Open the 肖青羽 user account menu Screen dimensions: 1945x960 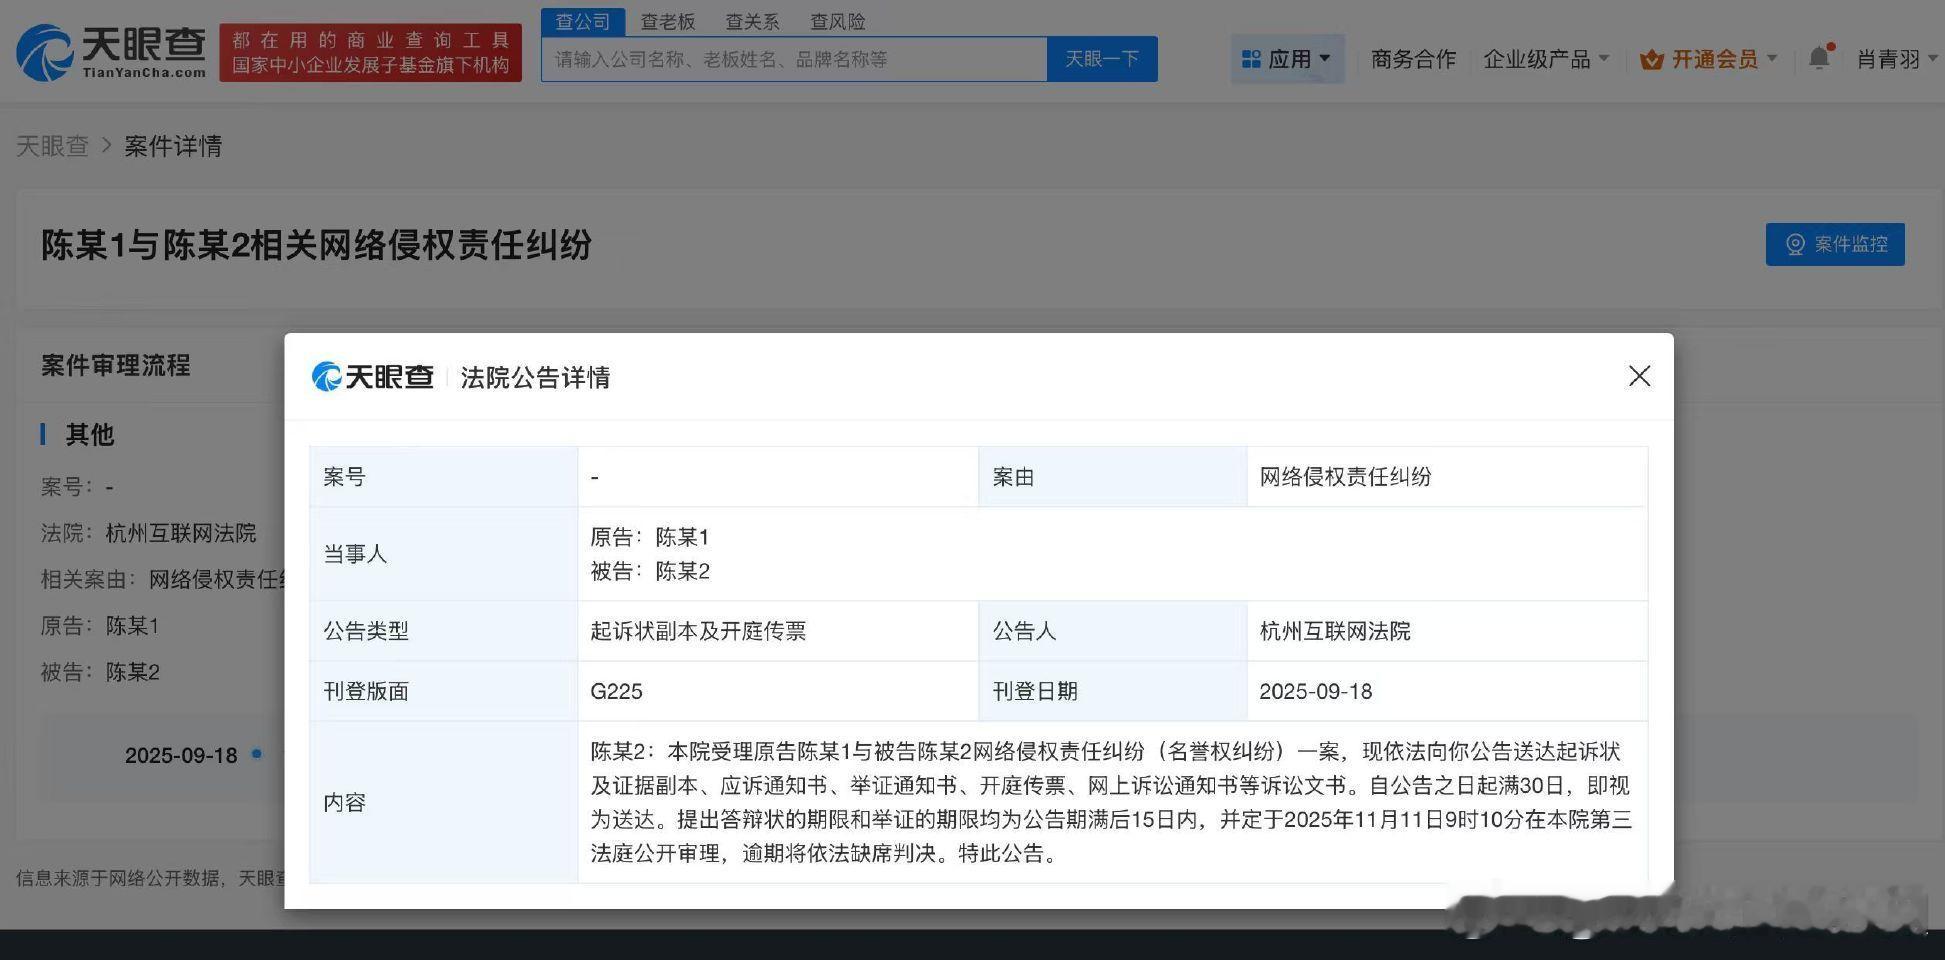(1897, 60)
